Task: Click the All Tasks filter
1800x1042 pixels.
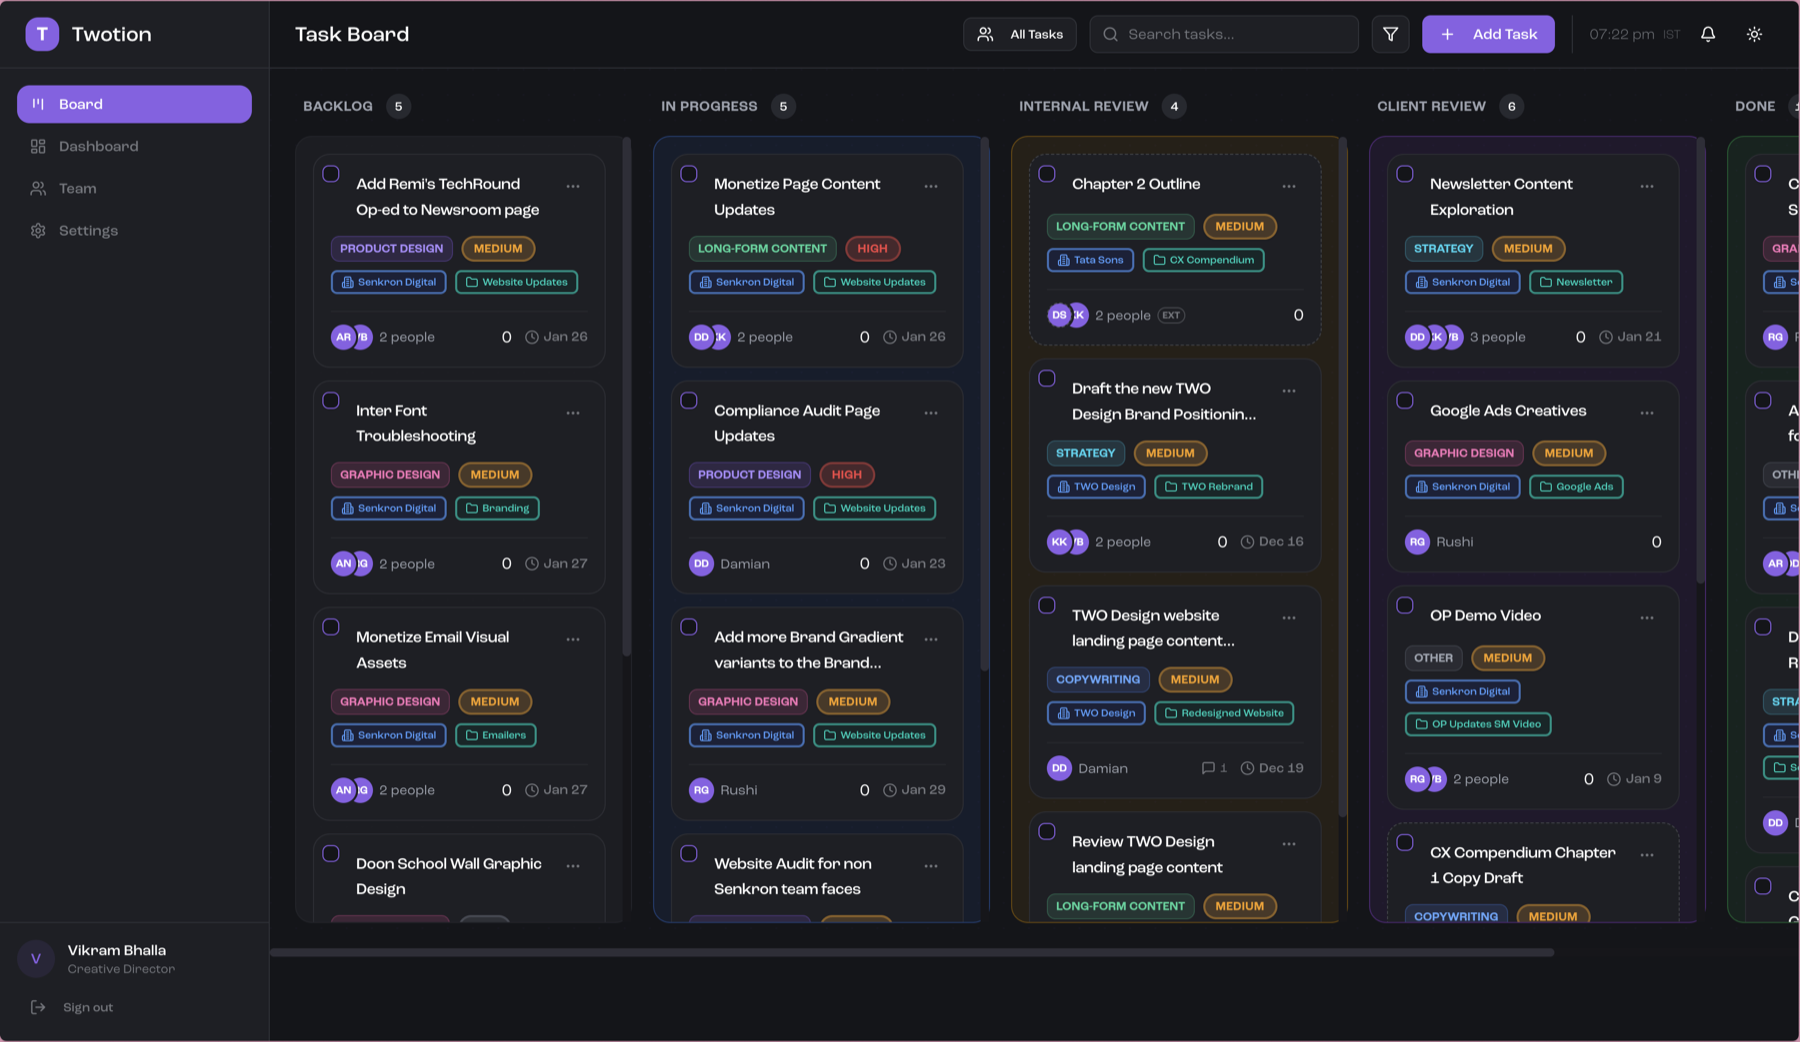Action: click(x=1019, y=33)
